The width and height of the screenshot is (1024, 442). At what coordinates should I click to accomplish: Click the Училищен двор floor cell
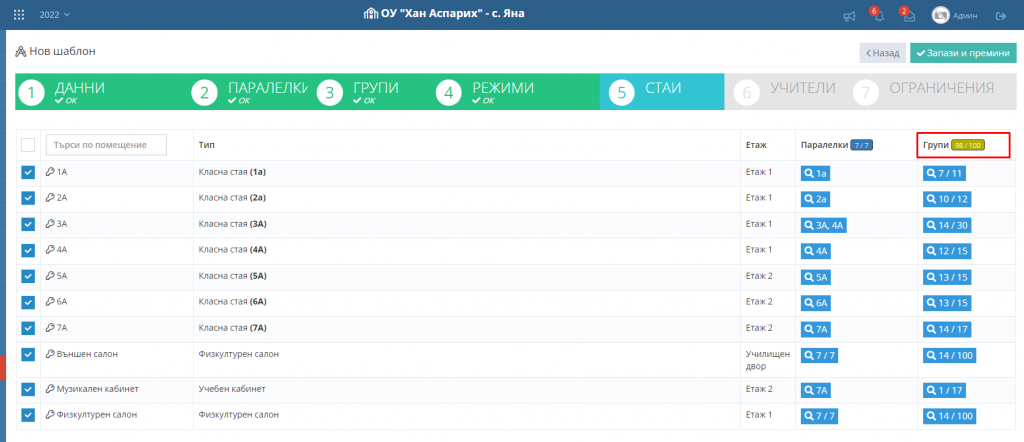(768, 360)
